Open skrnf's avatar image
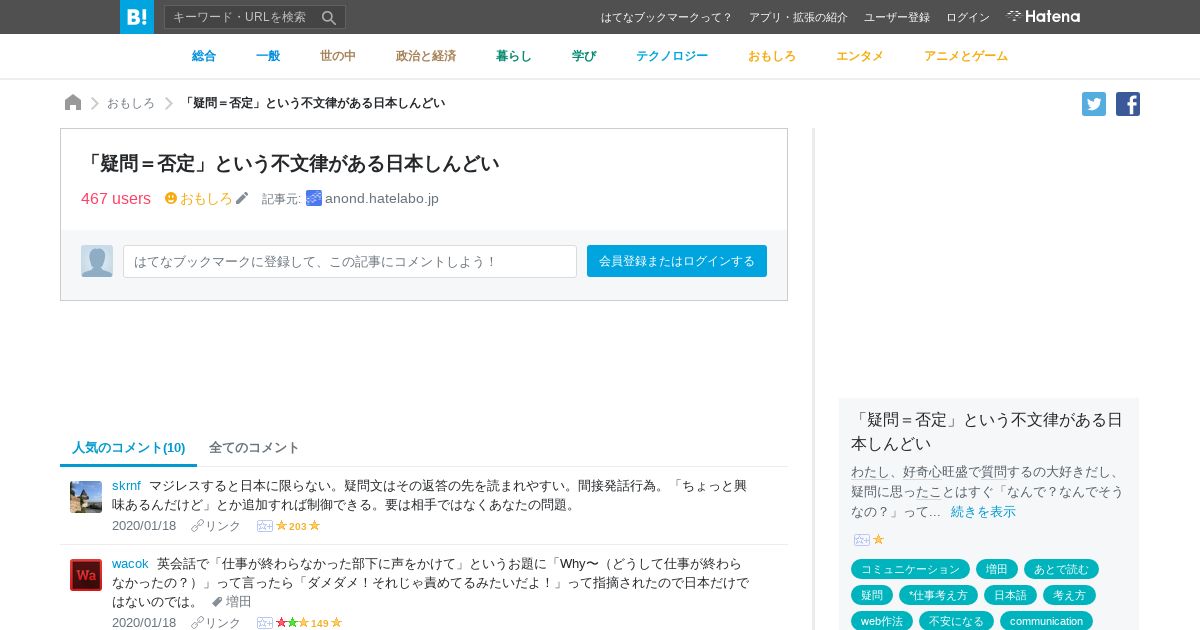The height and width of the screenshot is (630, 1200). (86, 497)
